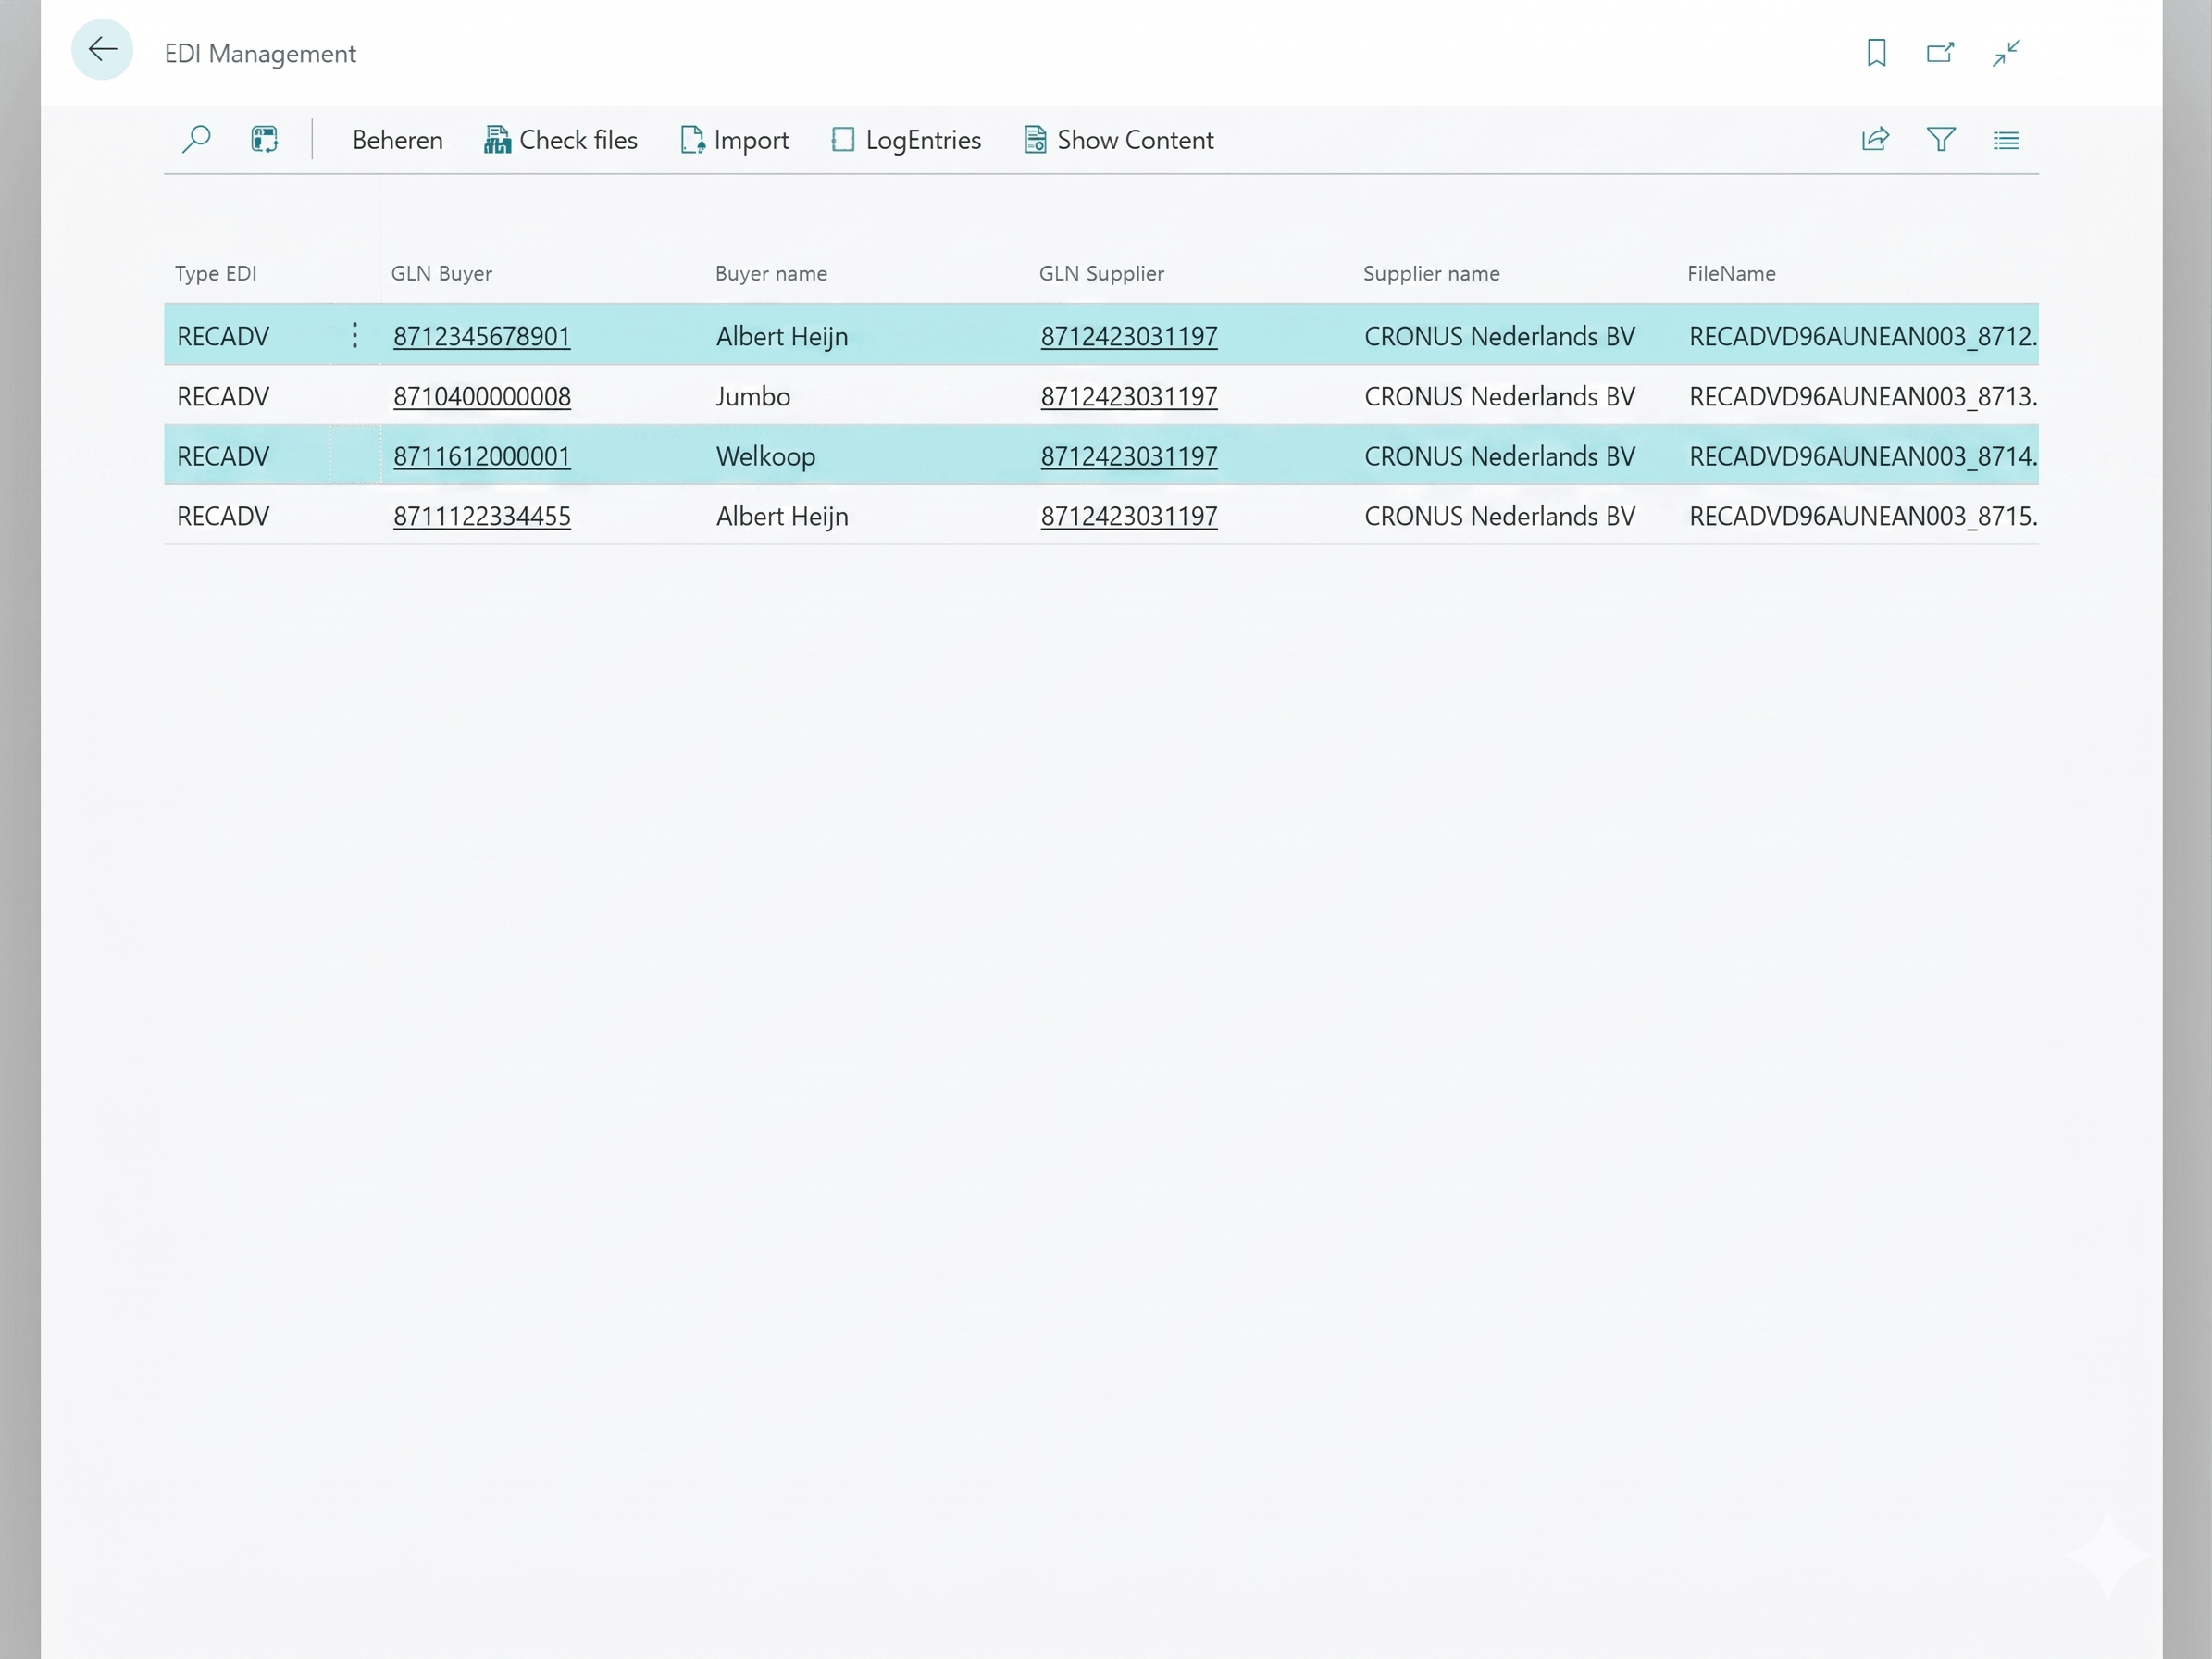The height and width of the screenshot is (1659, 2212).
Task: Run the Check files action
Action: pyautogui.click(x=561, y=140)
